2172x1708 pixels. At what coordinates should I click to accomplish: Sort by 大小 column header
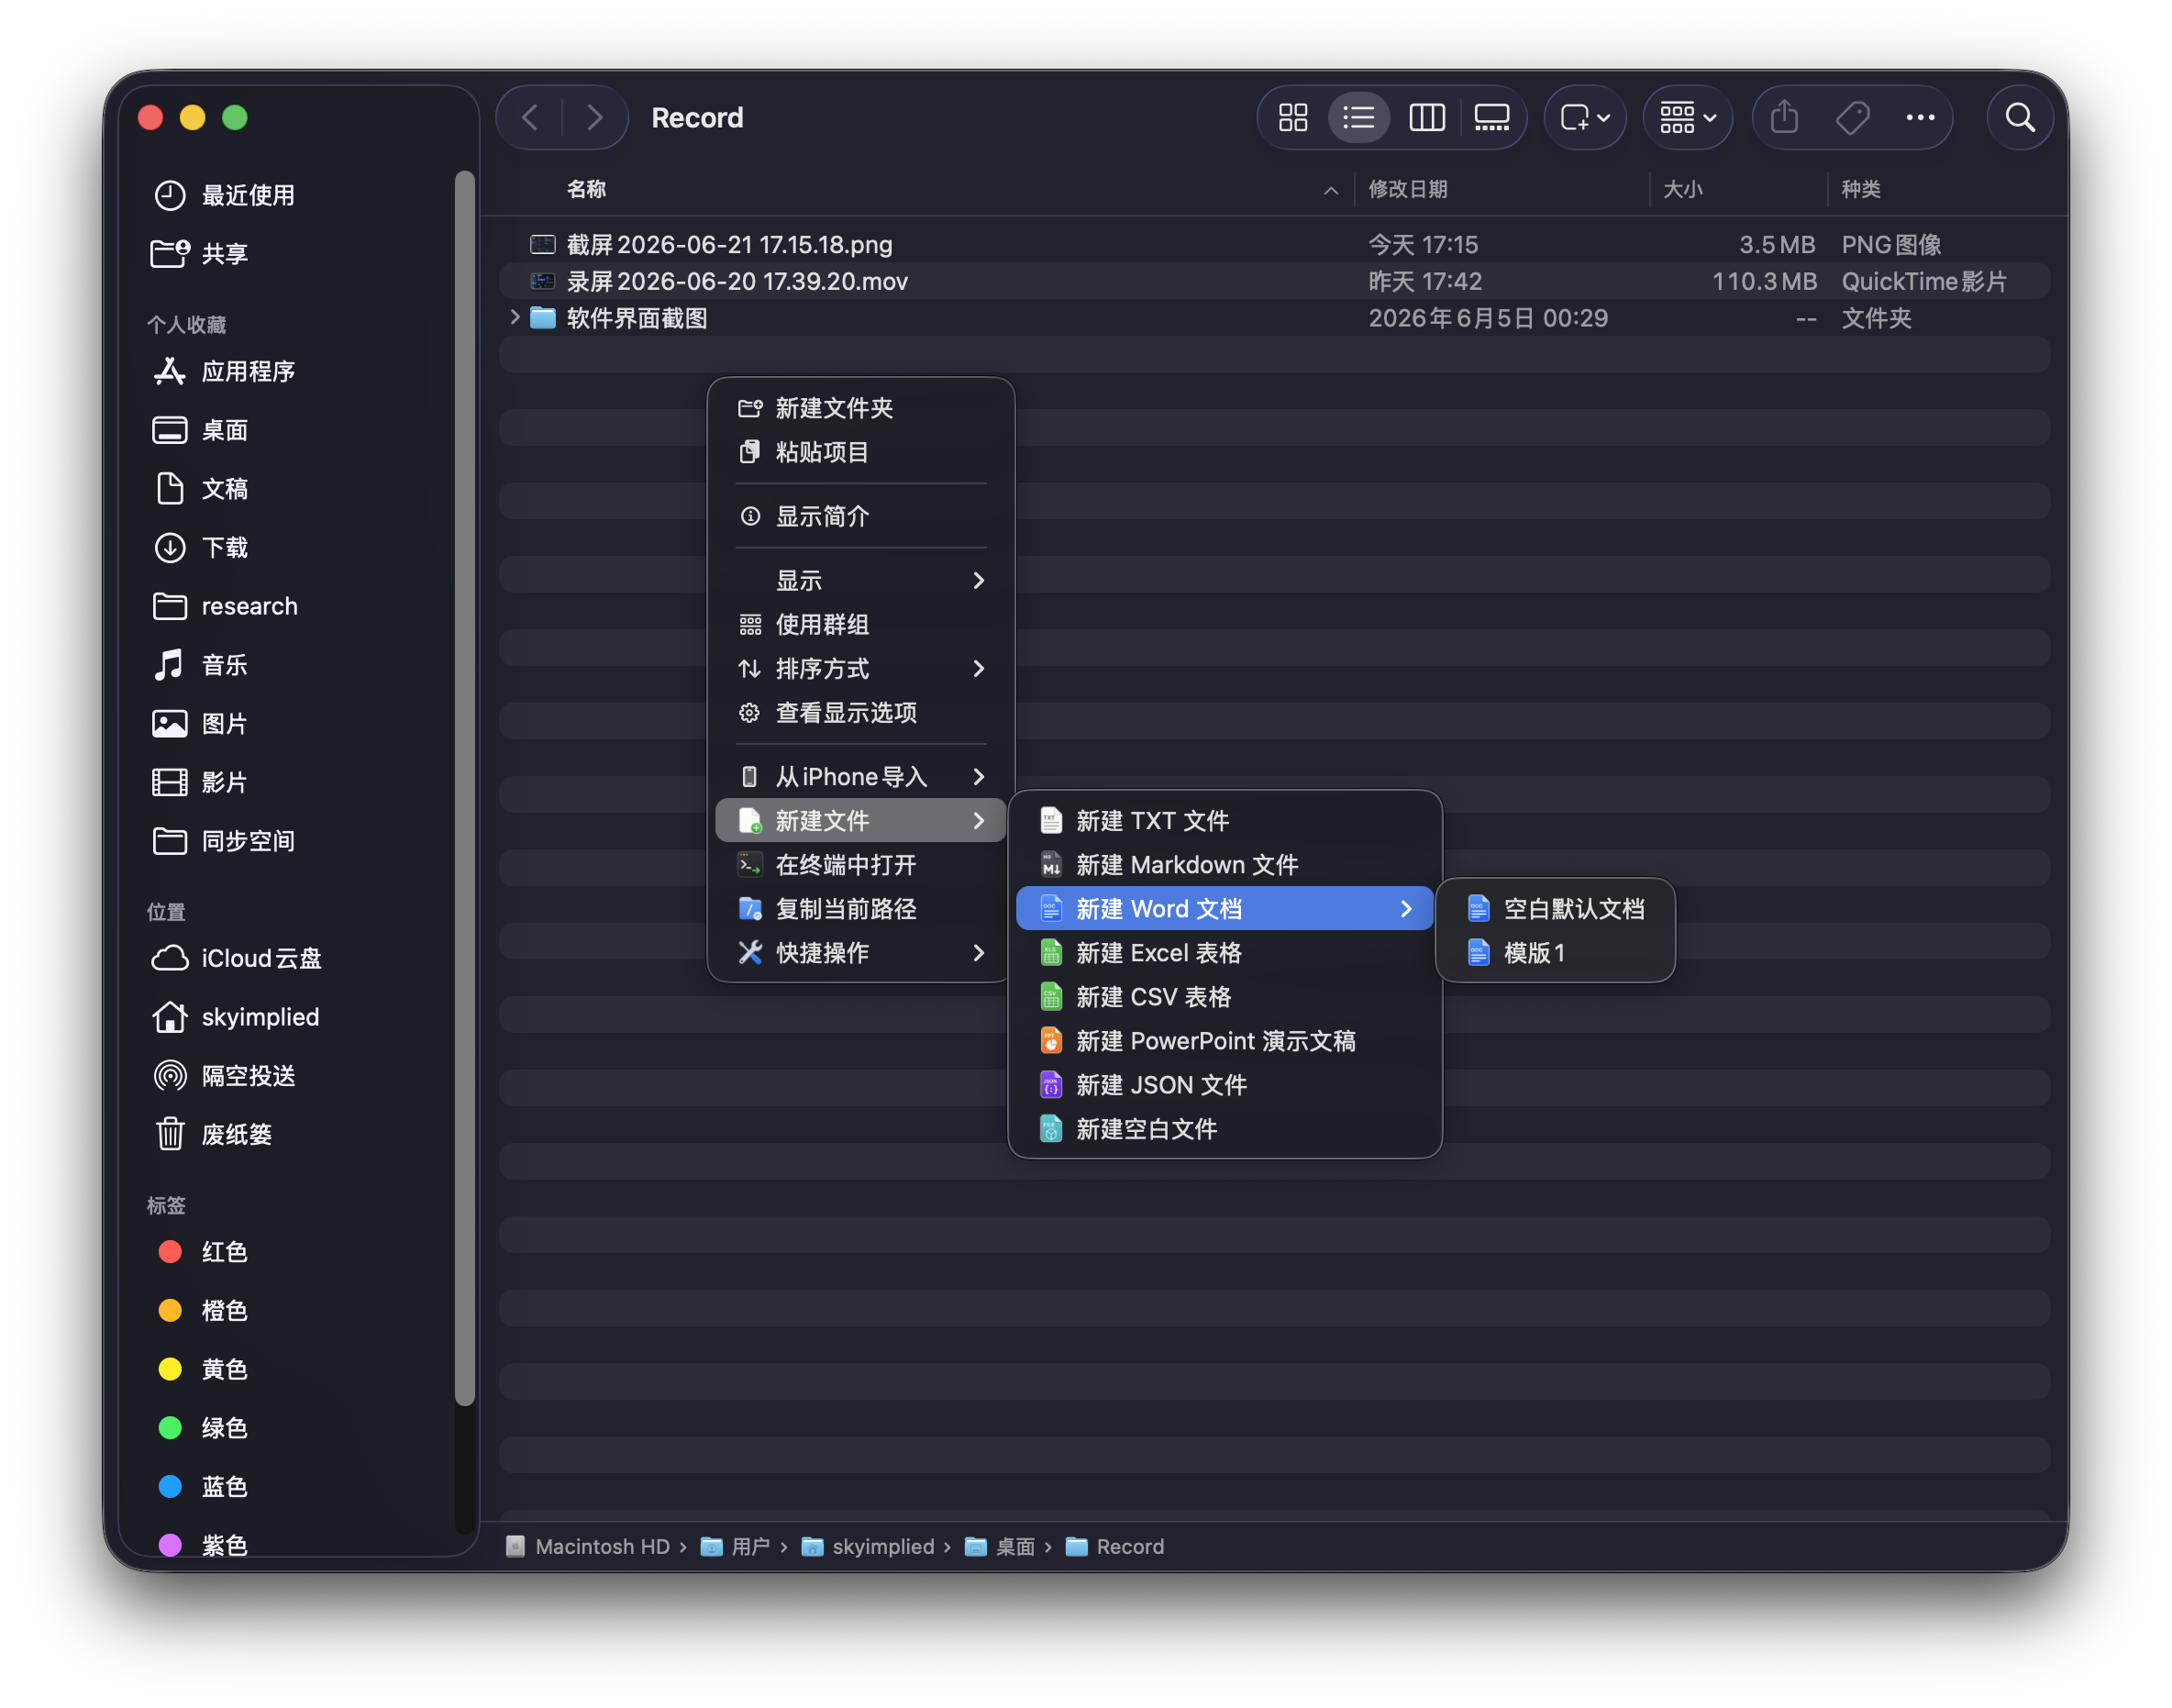click(x=1682, y=189)
